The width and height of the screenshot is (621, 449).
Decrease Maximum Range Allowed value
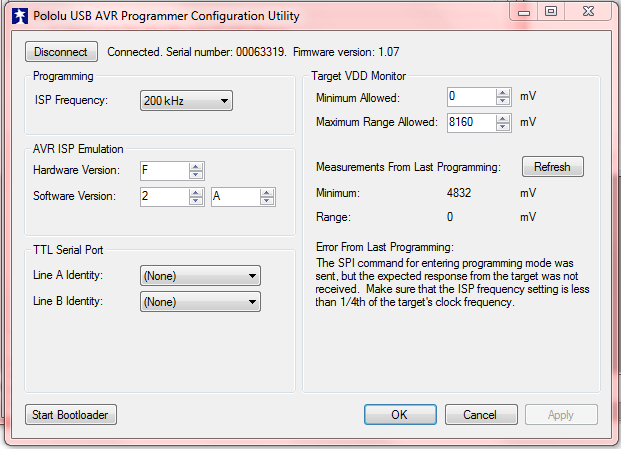point(503,127)
